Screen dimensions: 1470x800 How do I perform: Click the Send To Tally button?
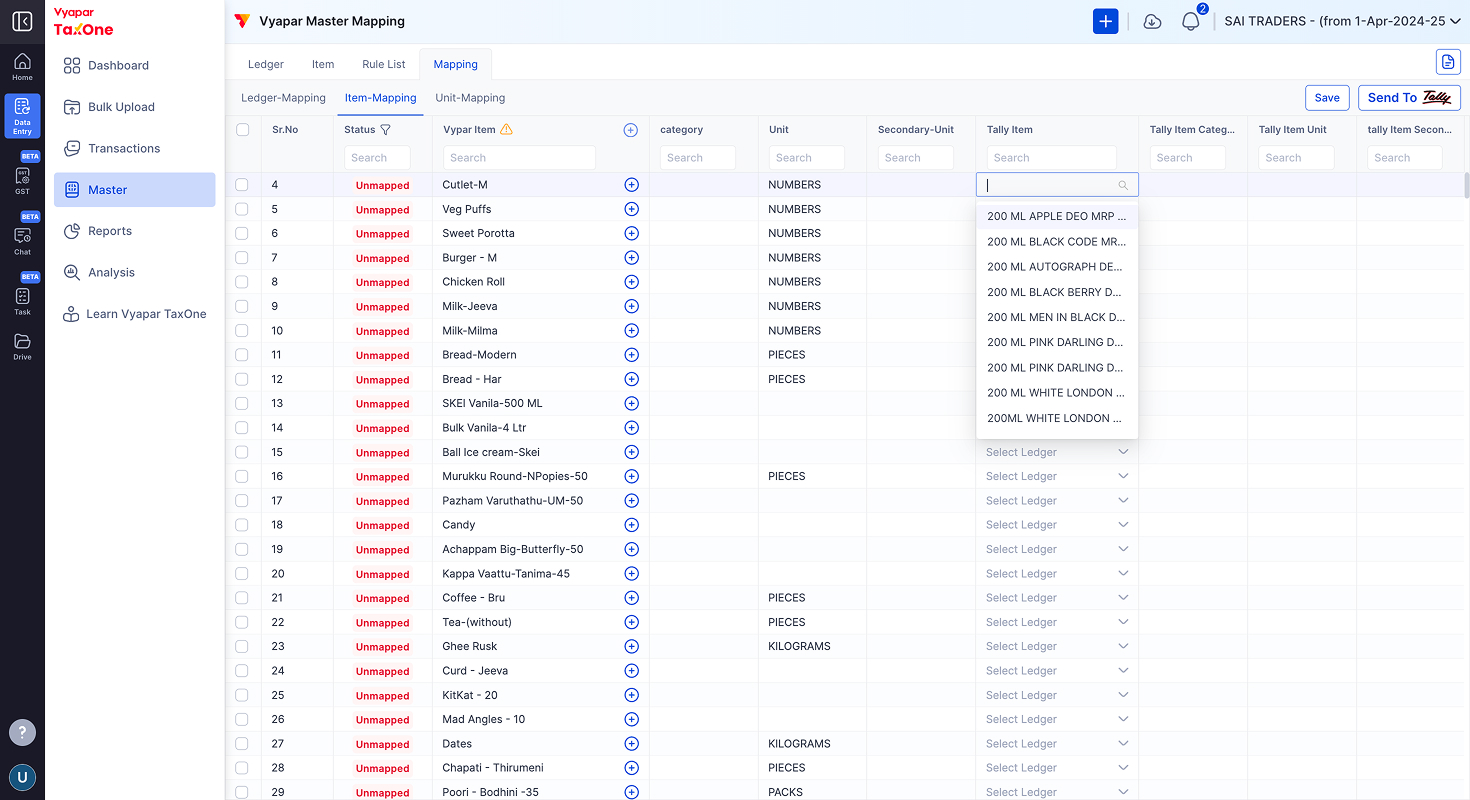click(1409, 98)
